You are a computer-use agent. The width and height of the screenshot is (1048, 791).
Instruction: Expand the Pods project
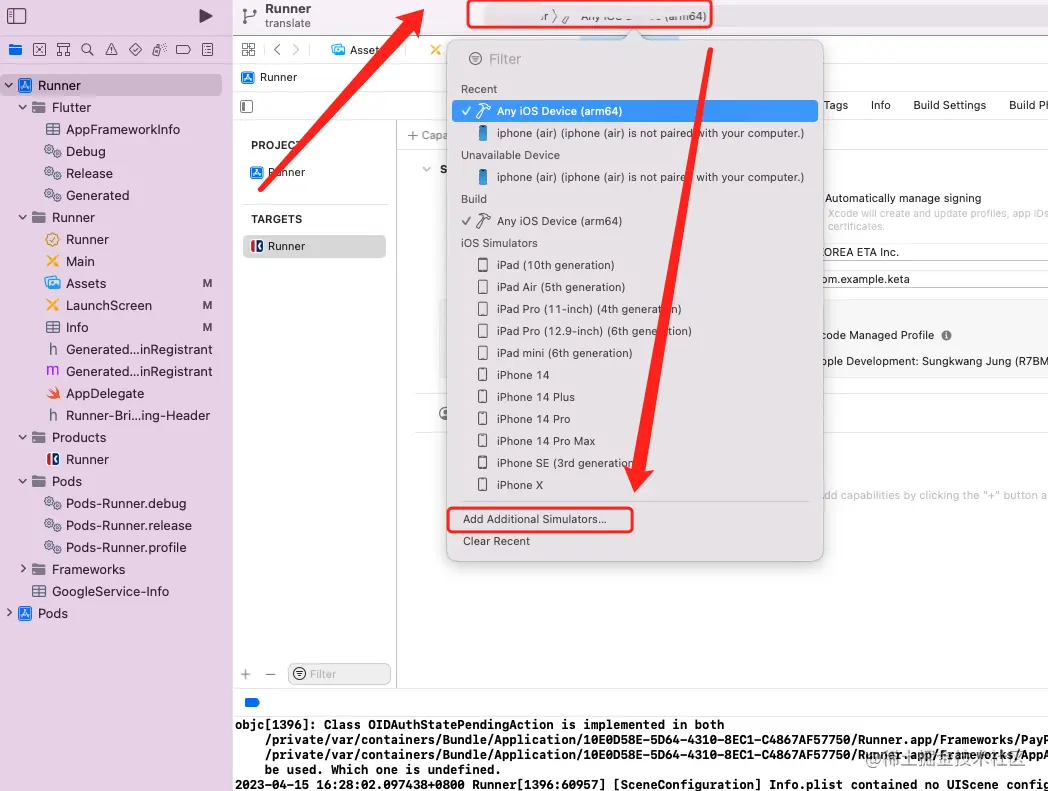pos(9,613)
